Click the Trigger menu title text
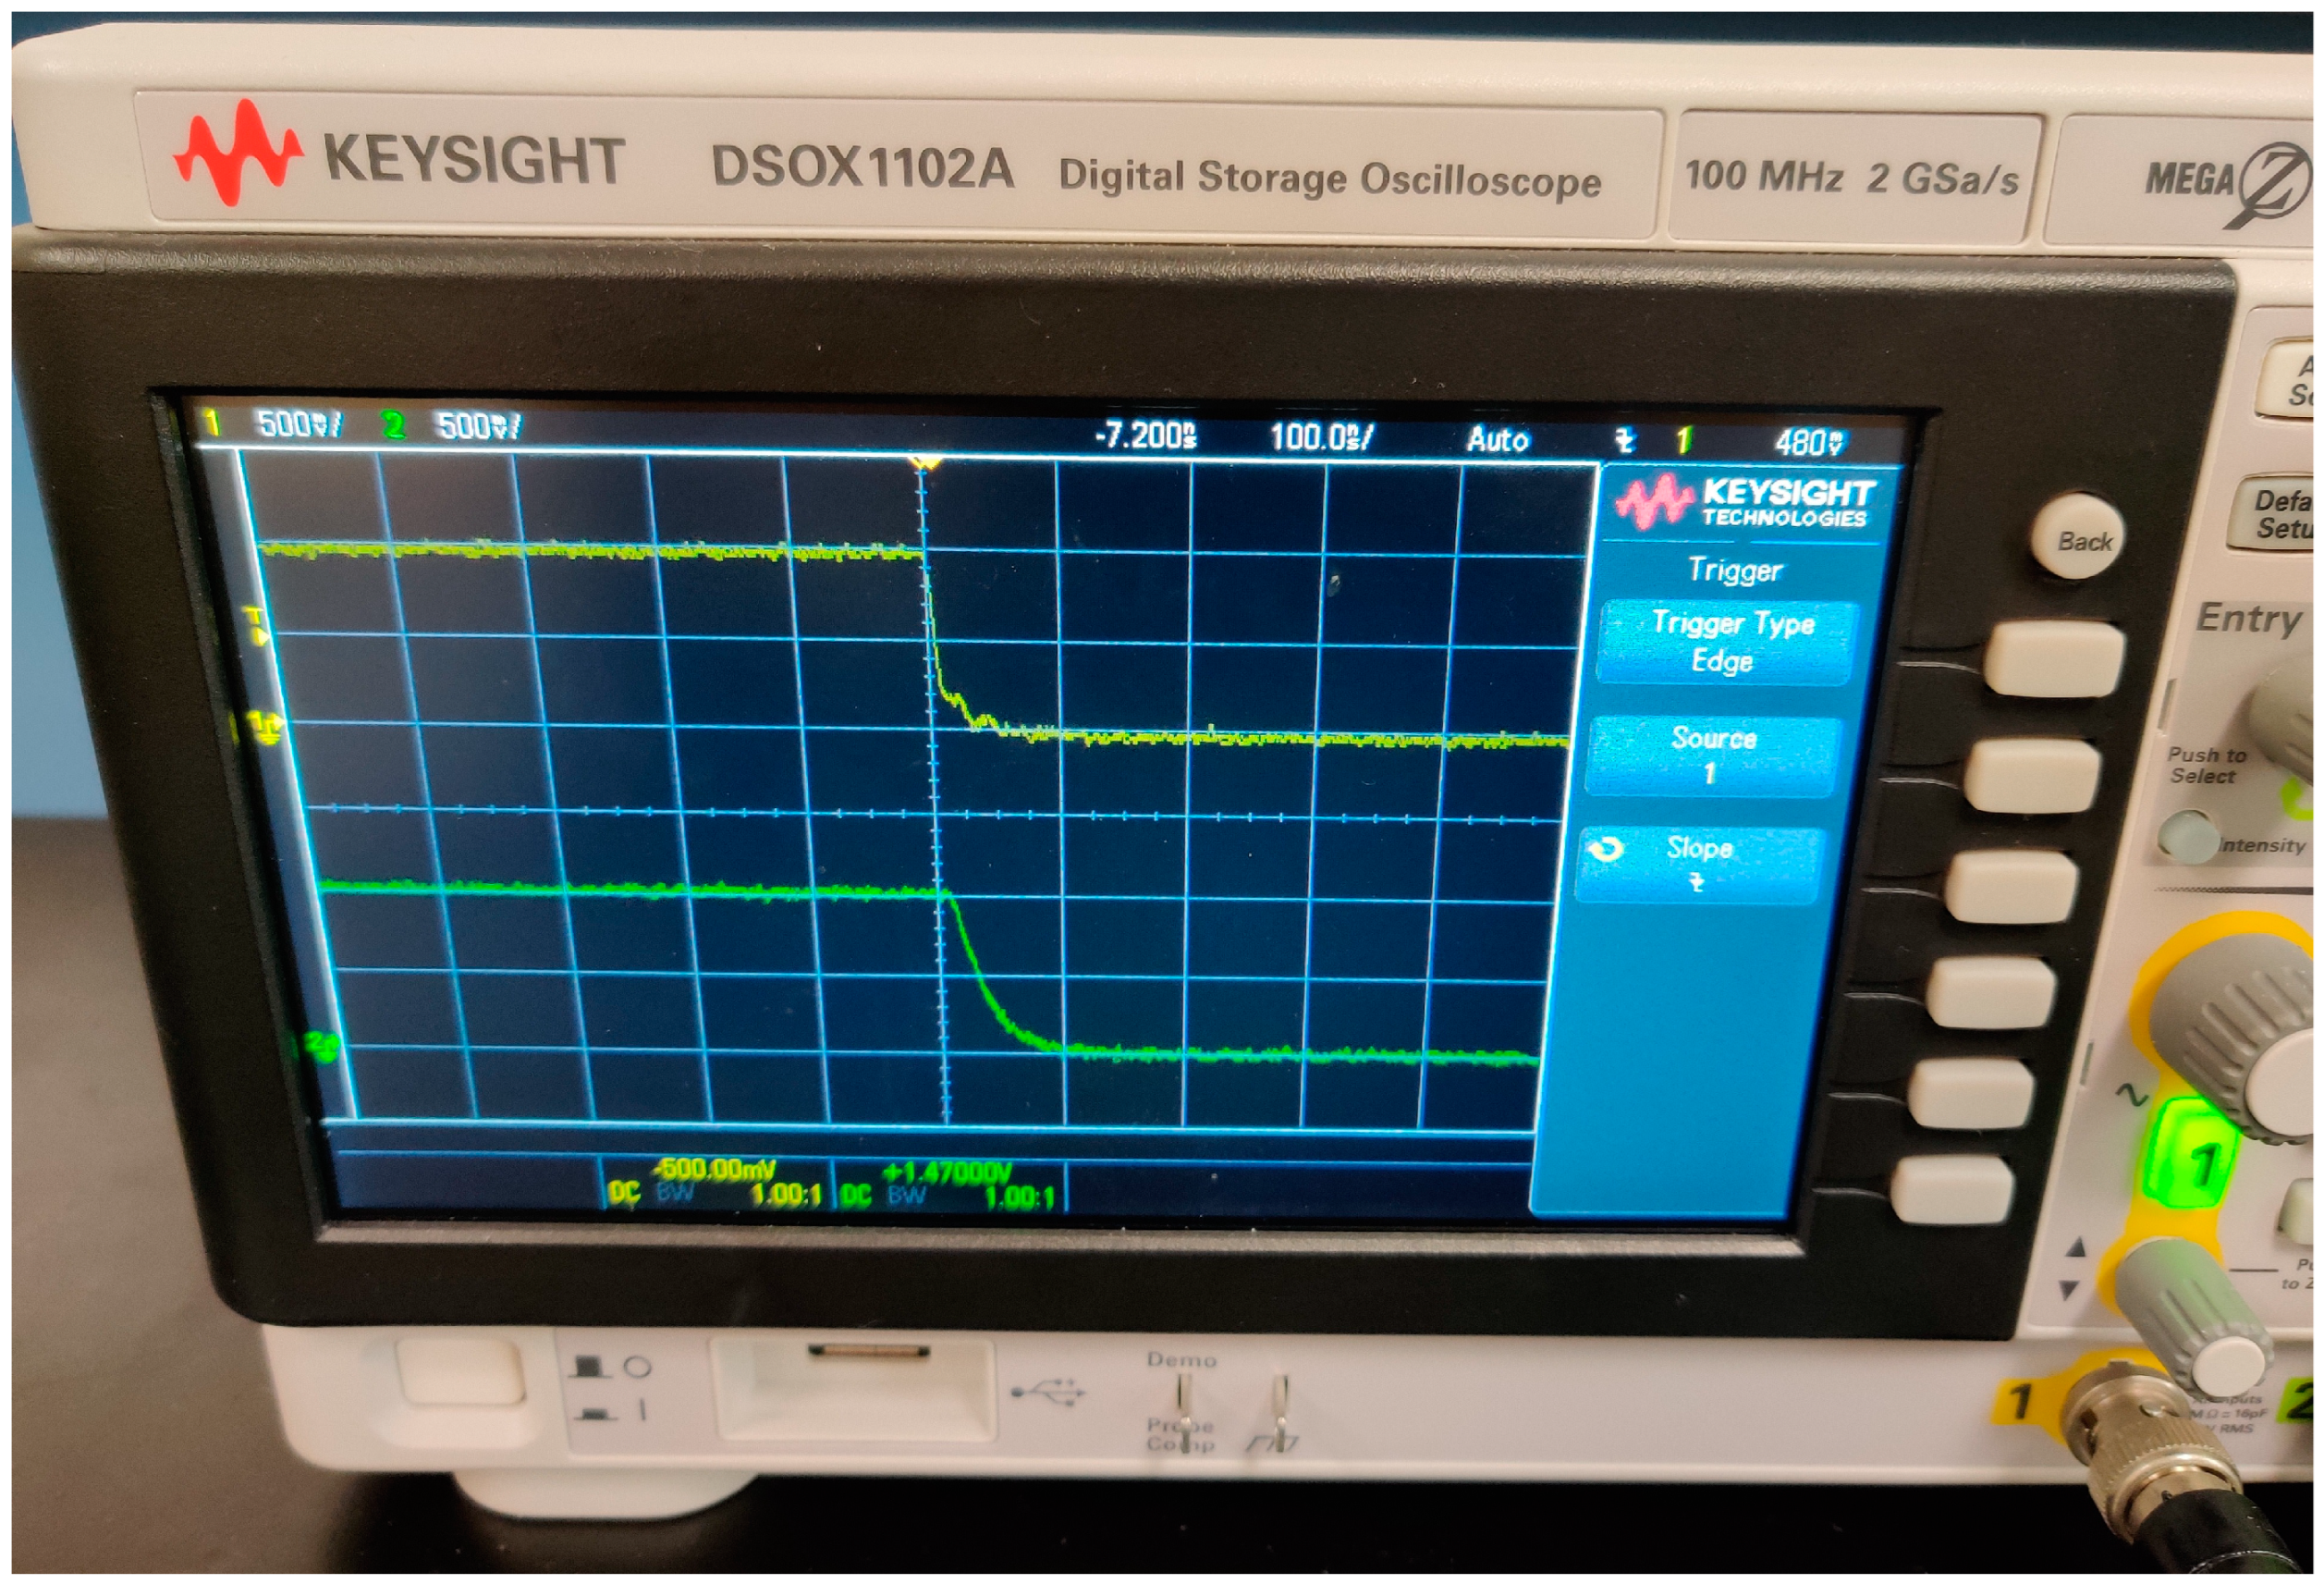 tap(1735, 570)
